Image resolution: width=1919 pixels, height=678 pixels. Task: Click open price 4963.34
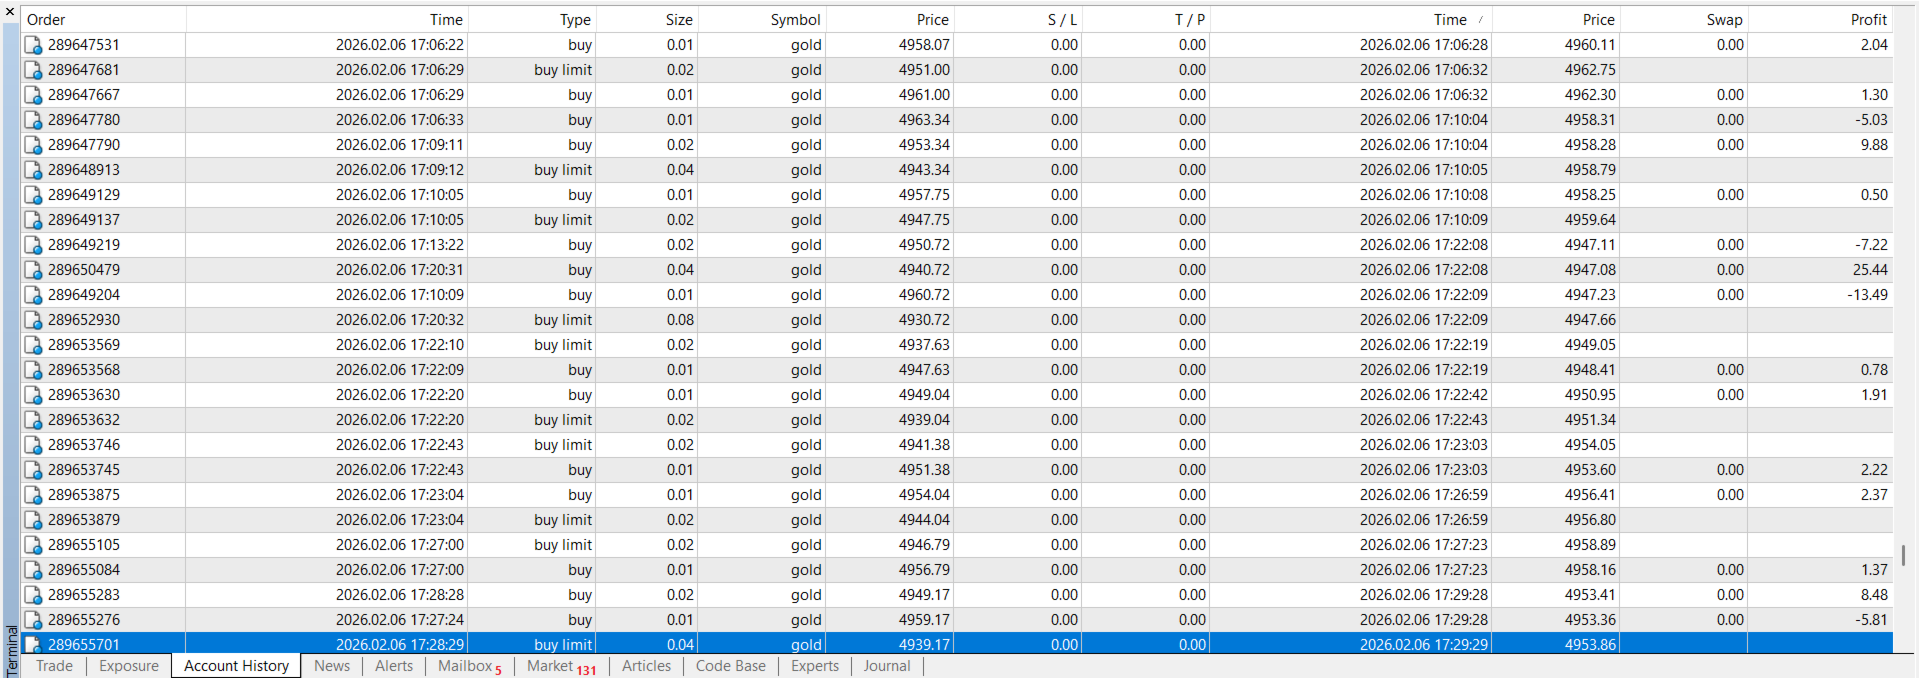pyautogui.click(x=924, y=120)
